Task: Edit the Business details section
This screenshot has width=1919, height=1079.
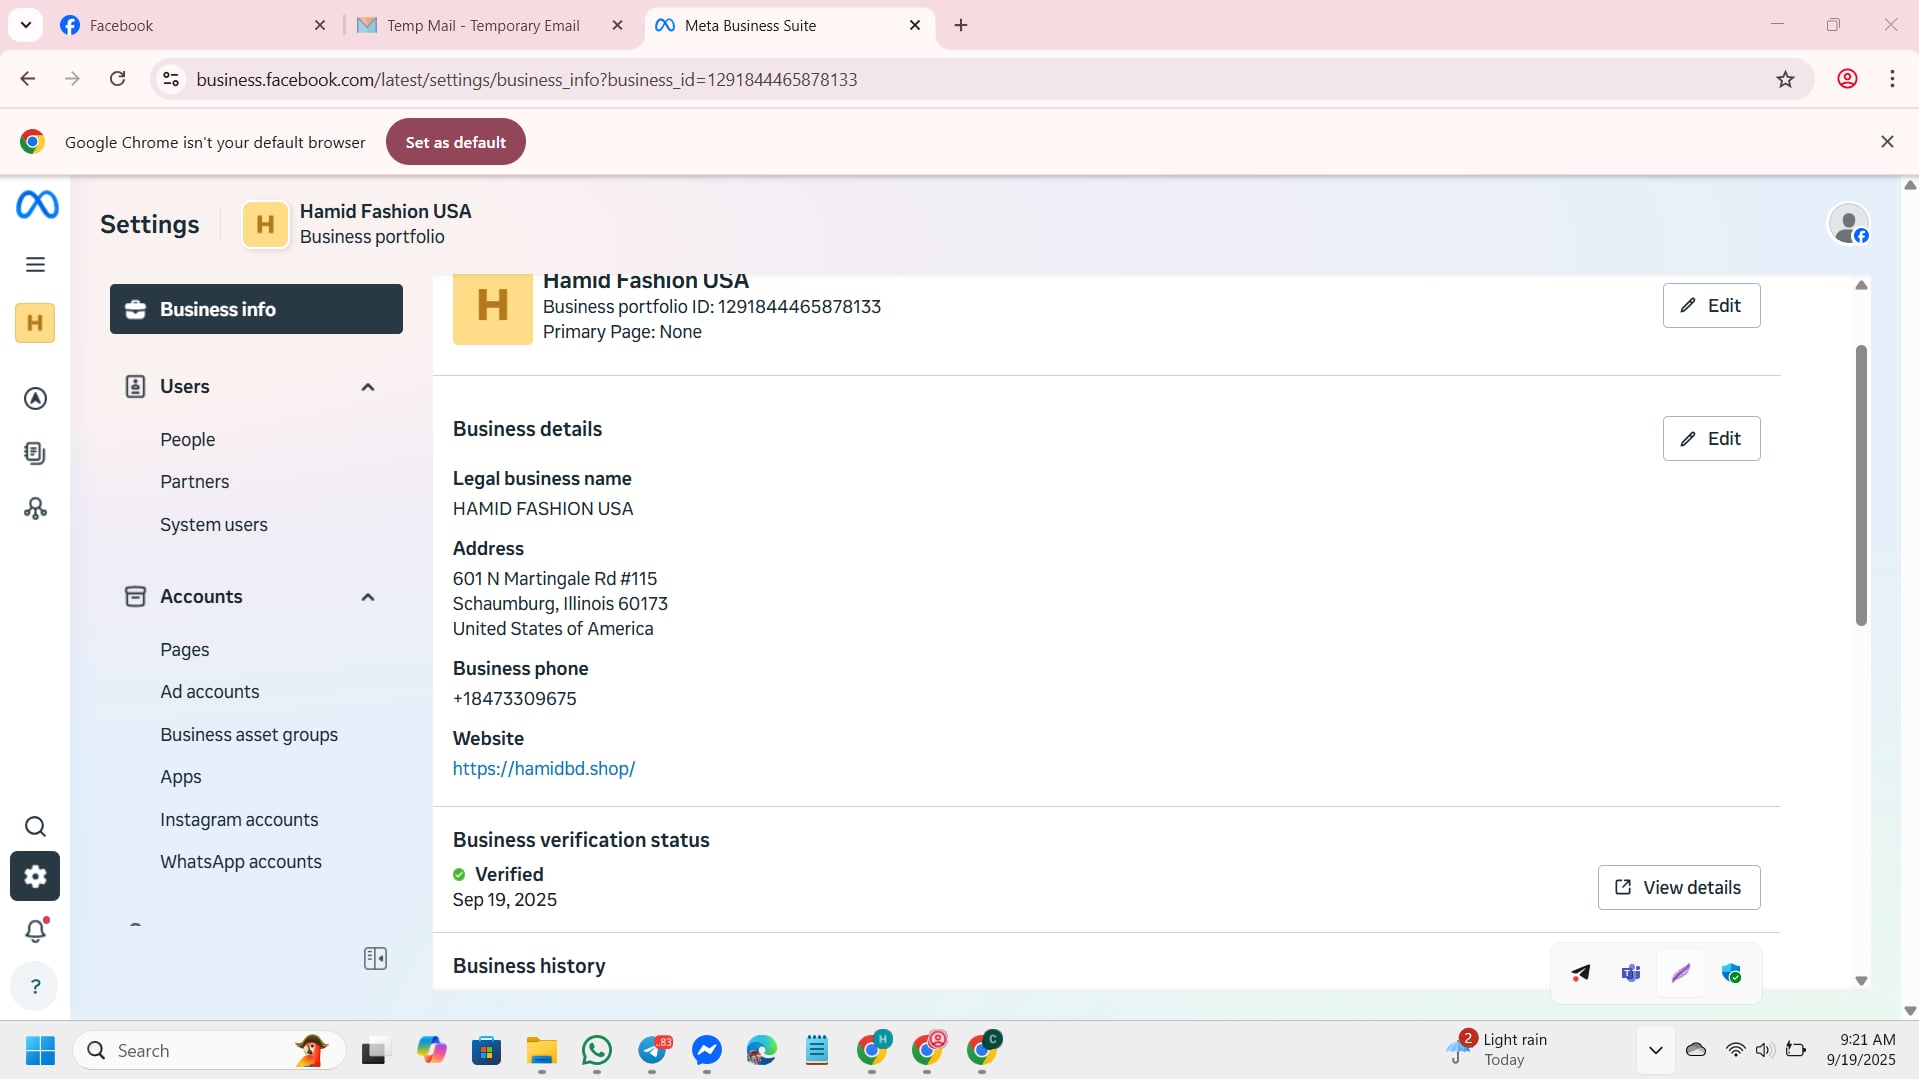Action: [x=1711, y=438]
